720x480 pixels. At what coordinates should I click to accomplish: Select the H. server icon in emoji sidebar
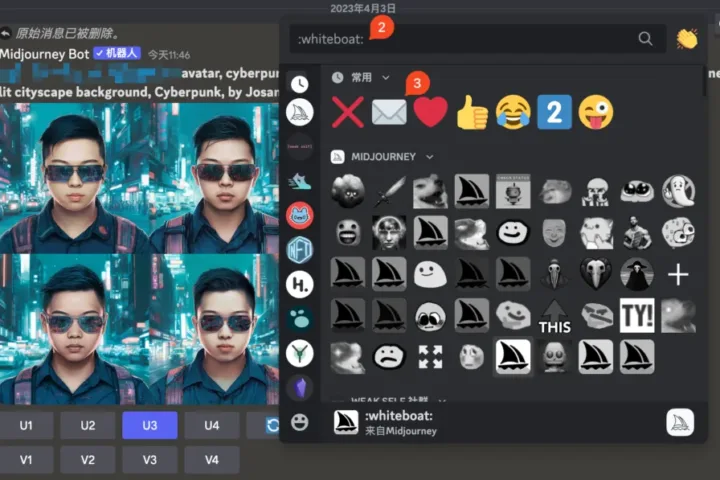[299, 284]
